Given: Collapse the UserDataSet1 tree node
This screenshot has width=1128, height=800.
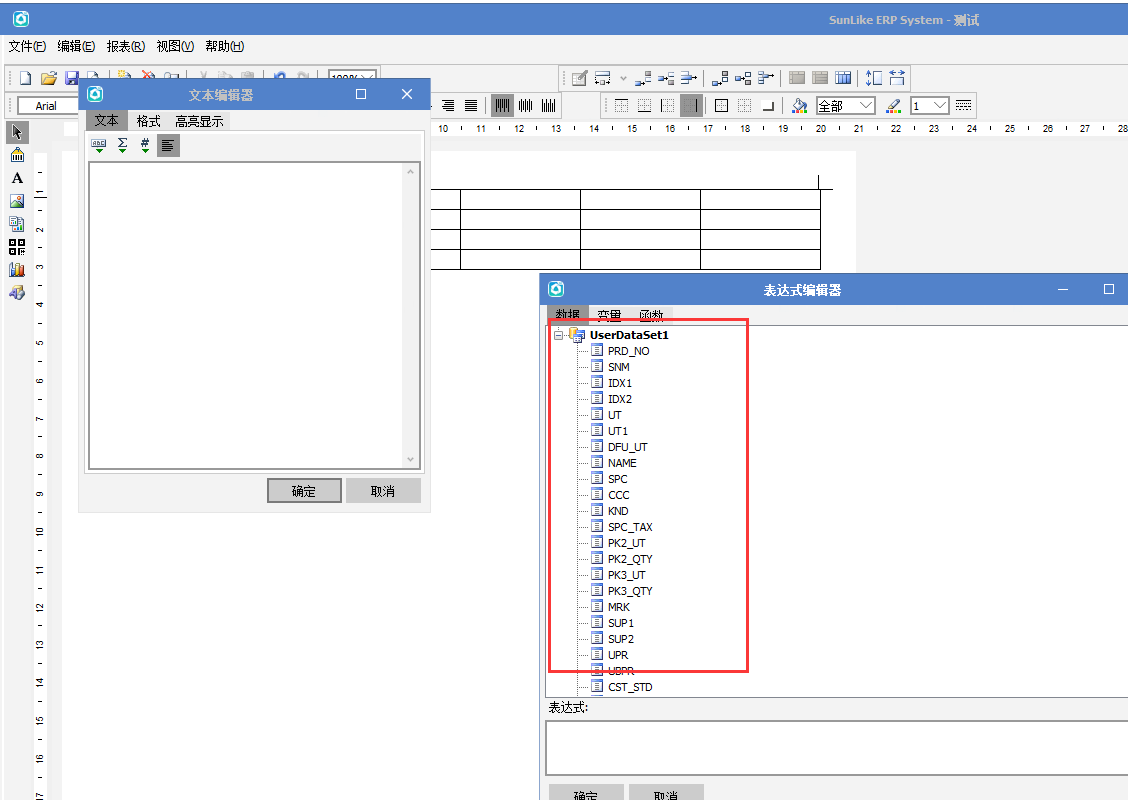Looking at the screenshot, I should (x=558, y=335).
